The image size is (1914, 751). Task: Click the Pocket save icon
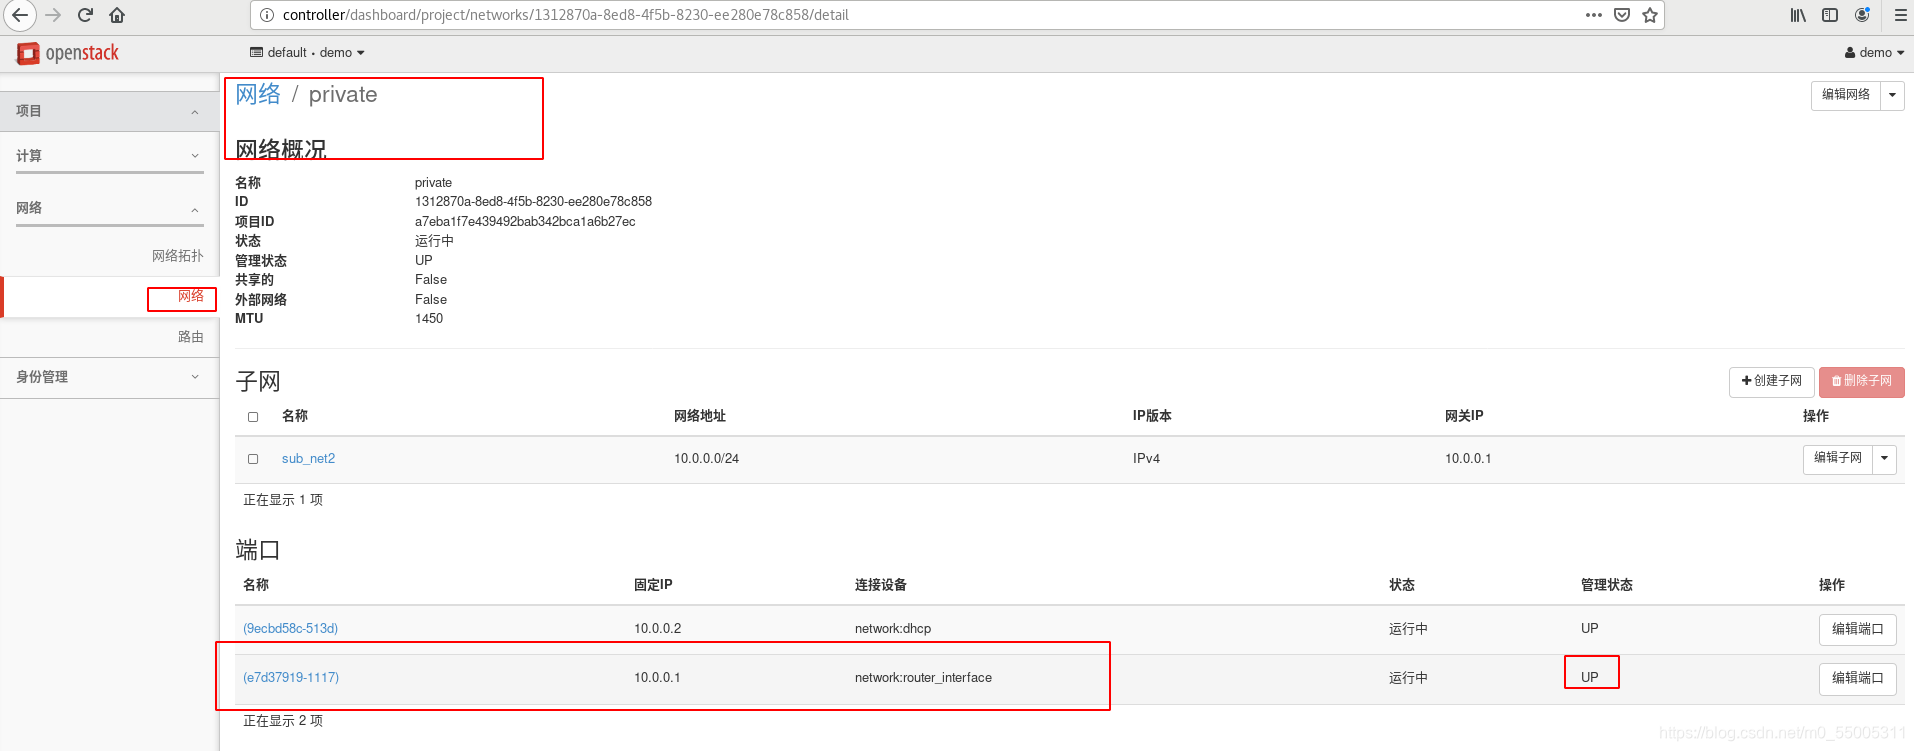(x=1622, y=15)
